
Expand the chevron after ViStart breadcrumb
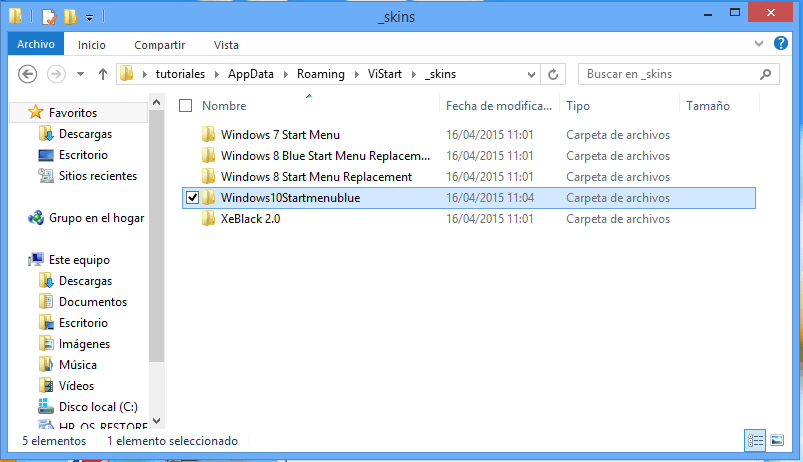[414, 75]
